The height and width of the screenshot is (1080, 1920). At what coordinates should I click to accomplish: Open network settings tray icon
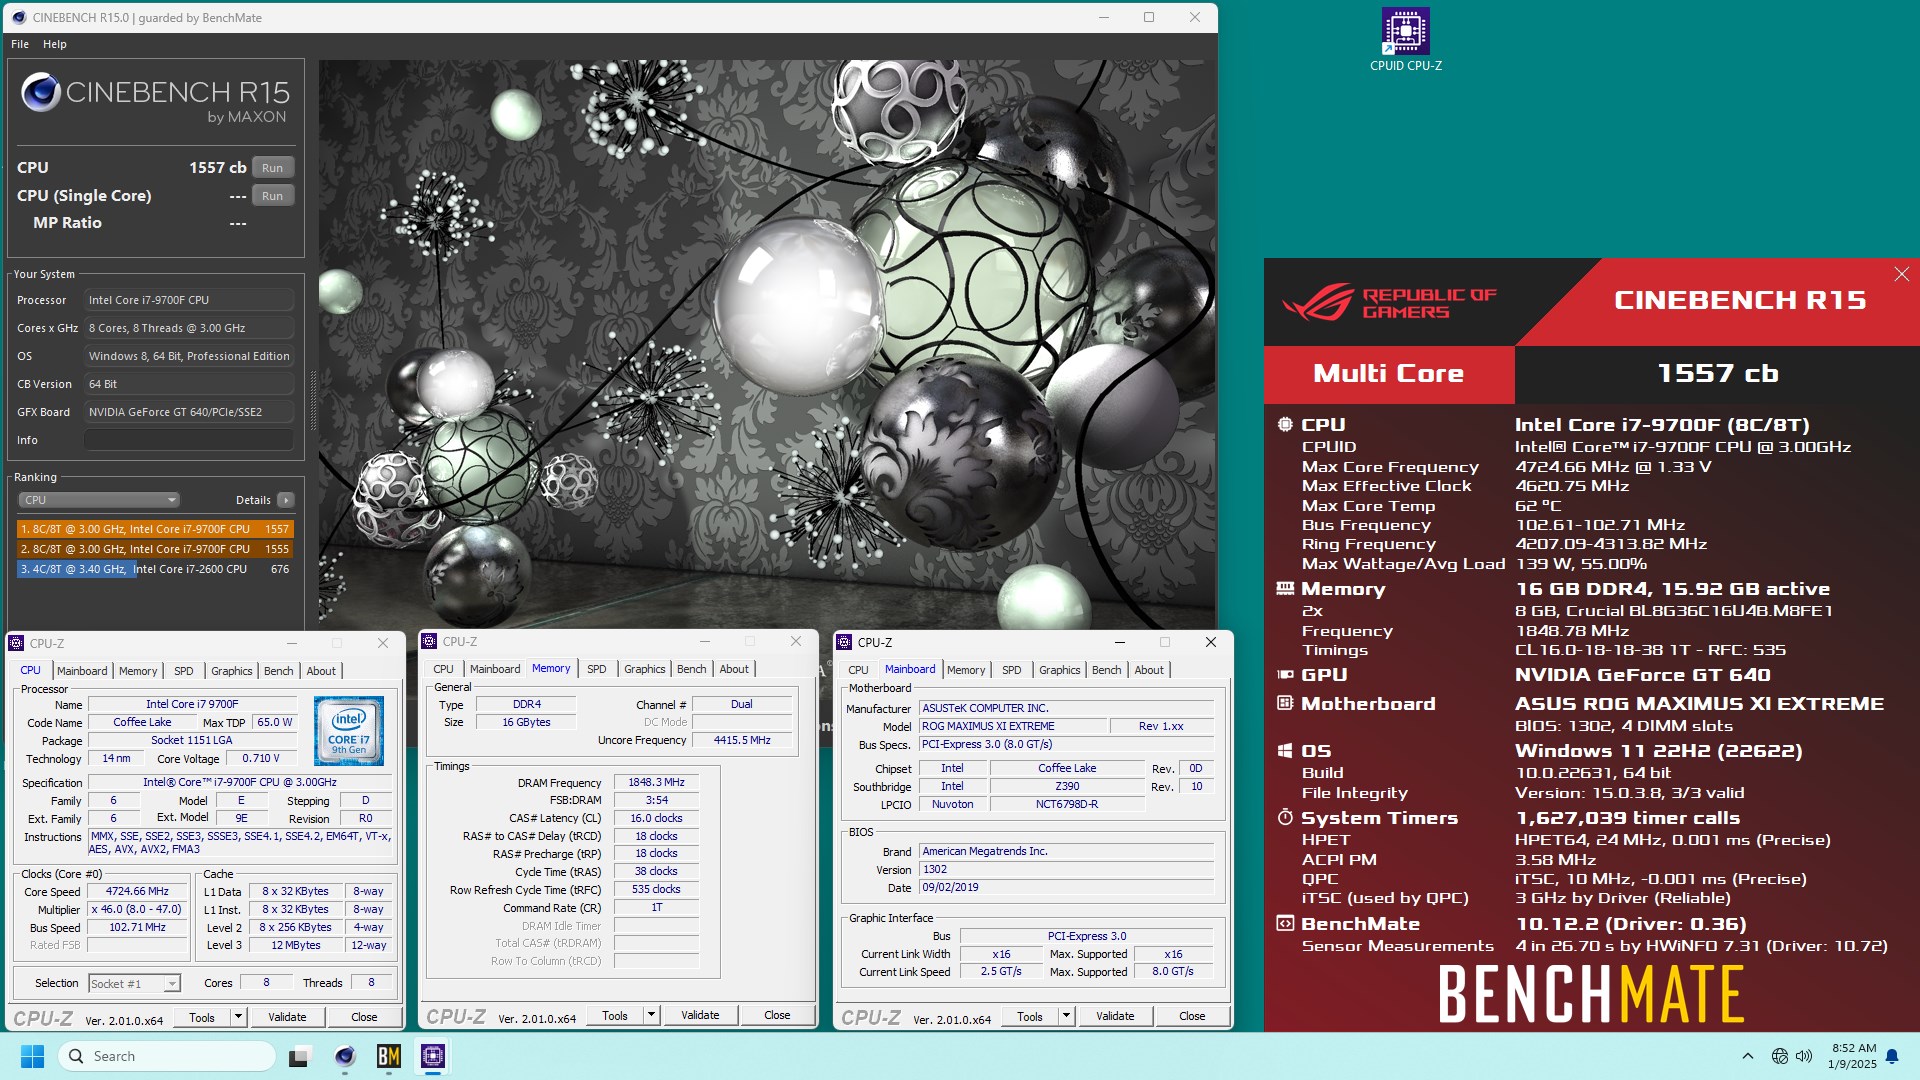[x=1779, y=1056]
